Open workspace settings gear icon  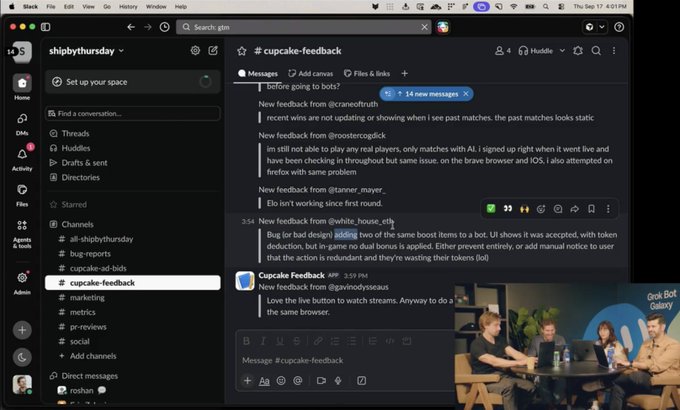click(195, 50)
